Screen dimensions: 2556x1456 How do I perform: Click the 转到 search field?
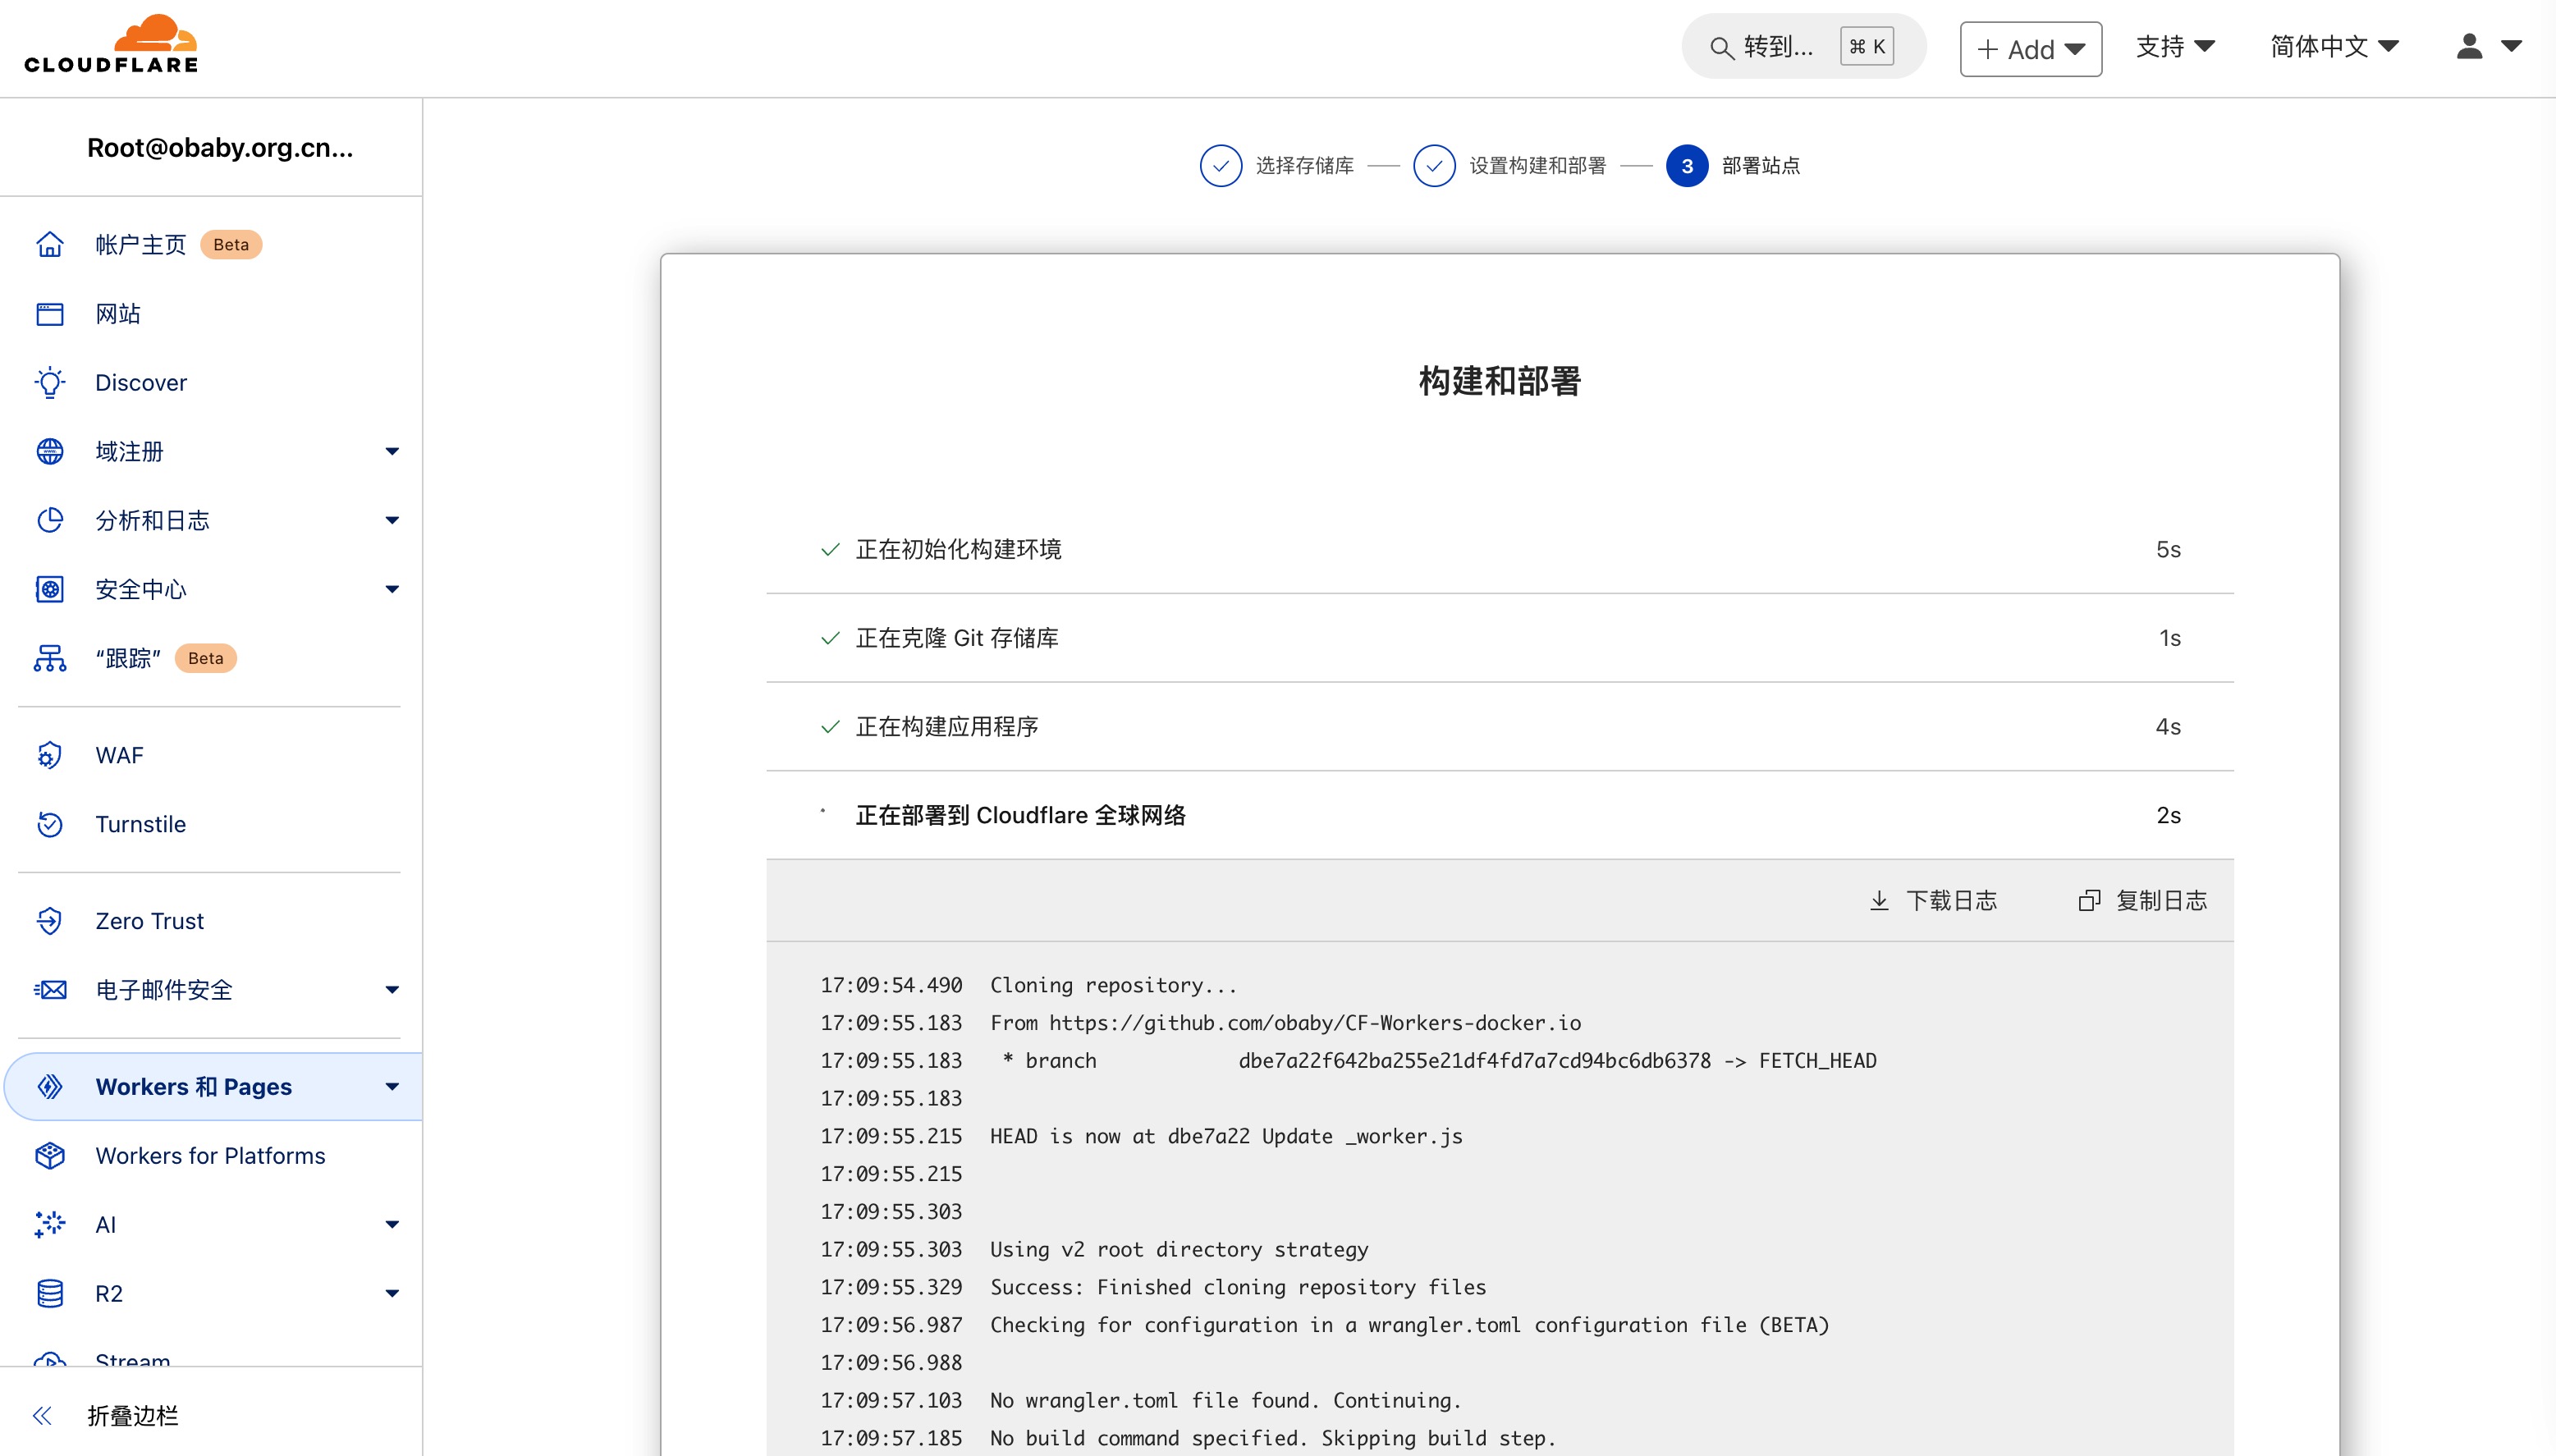pyautogui.click(x=1777, y=47)
